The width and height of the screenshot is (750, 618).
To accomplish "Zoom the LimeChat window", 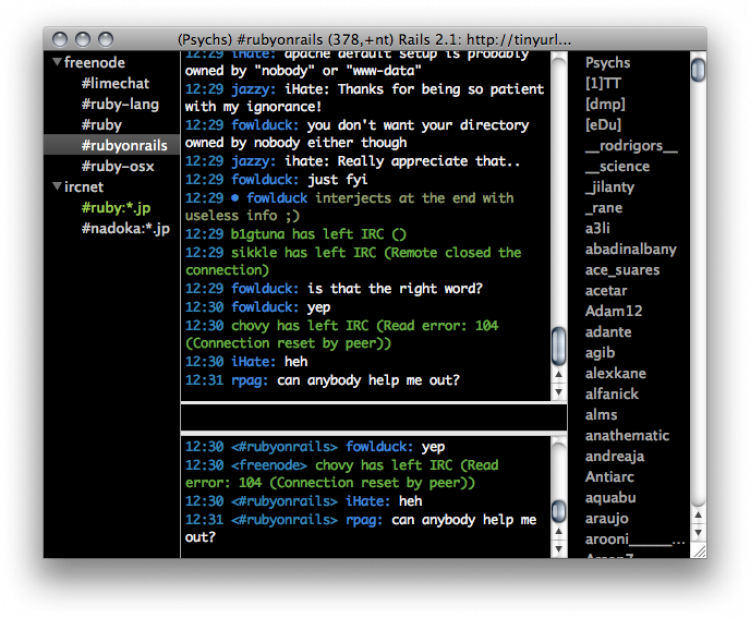I will click(x=106, y=39).
